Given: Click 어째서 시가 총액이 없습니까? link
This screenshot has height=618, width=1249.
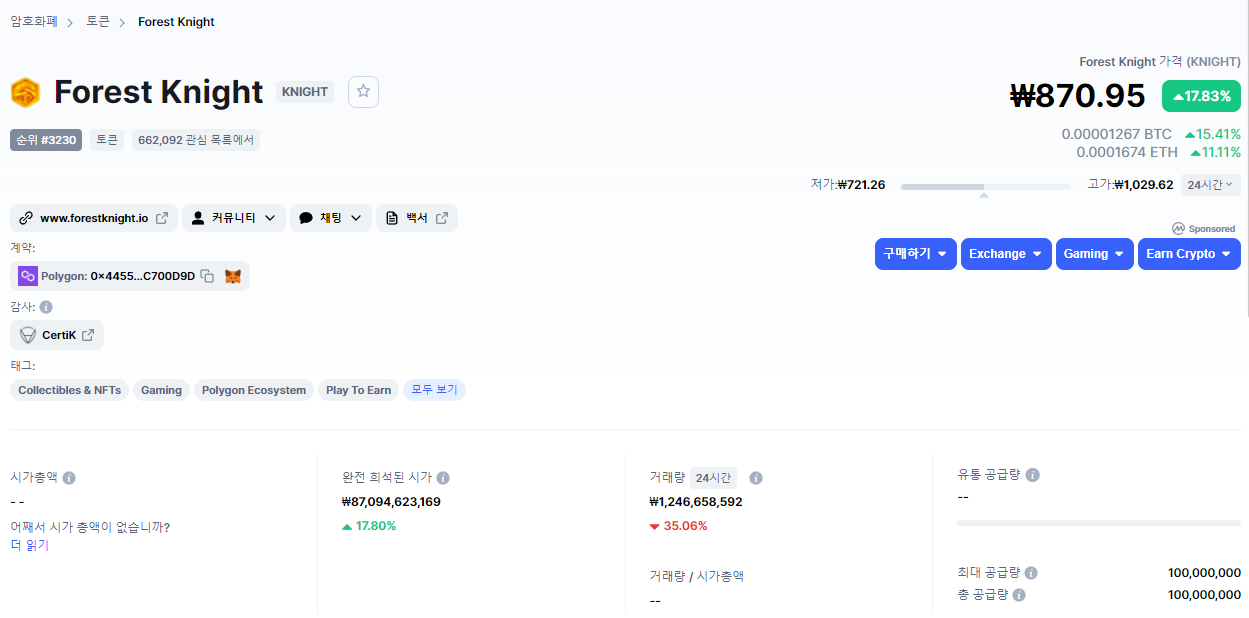Looking at the screenshot, I should [x=90, y=527].
